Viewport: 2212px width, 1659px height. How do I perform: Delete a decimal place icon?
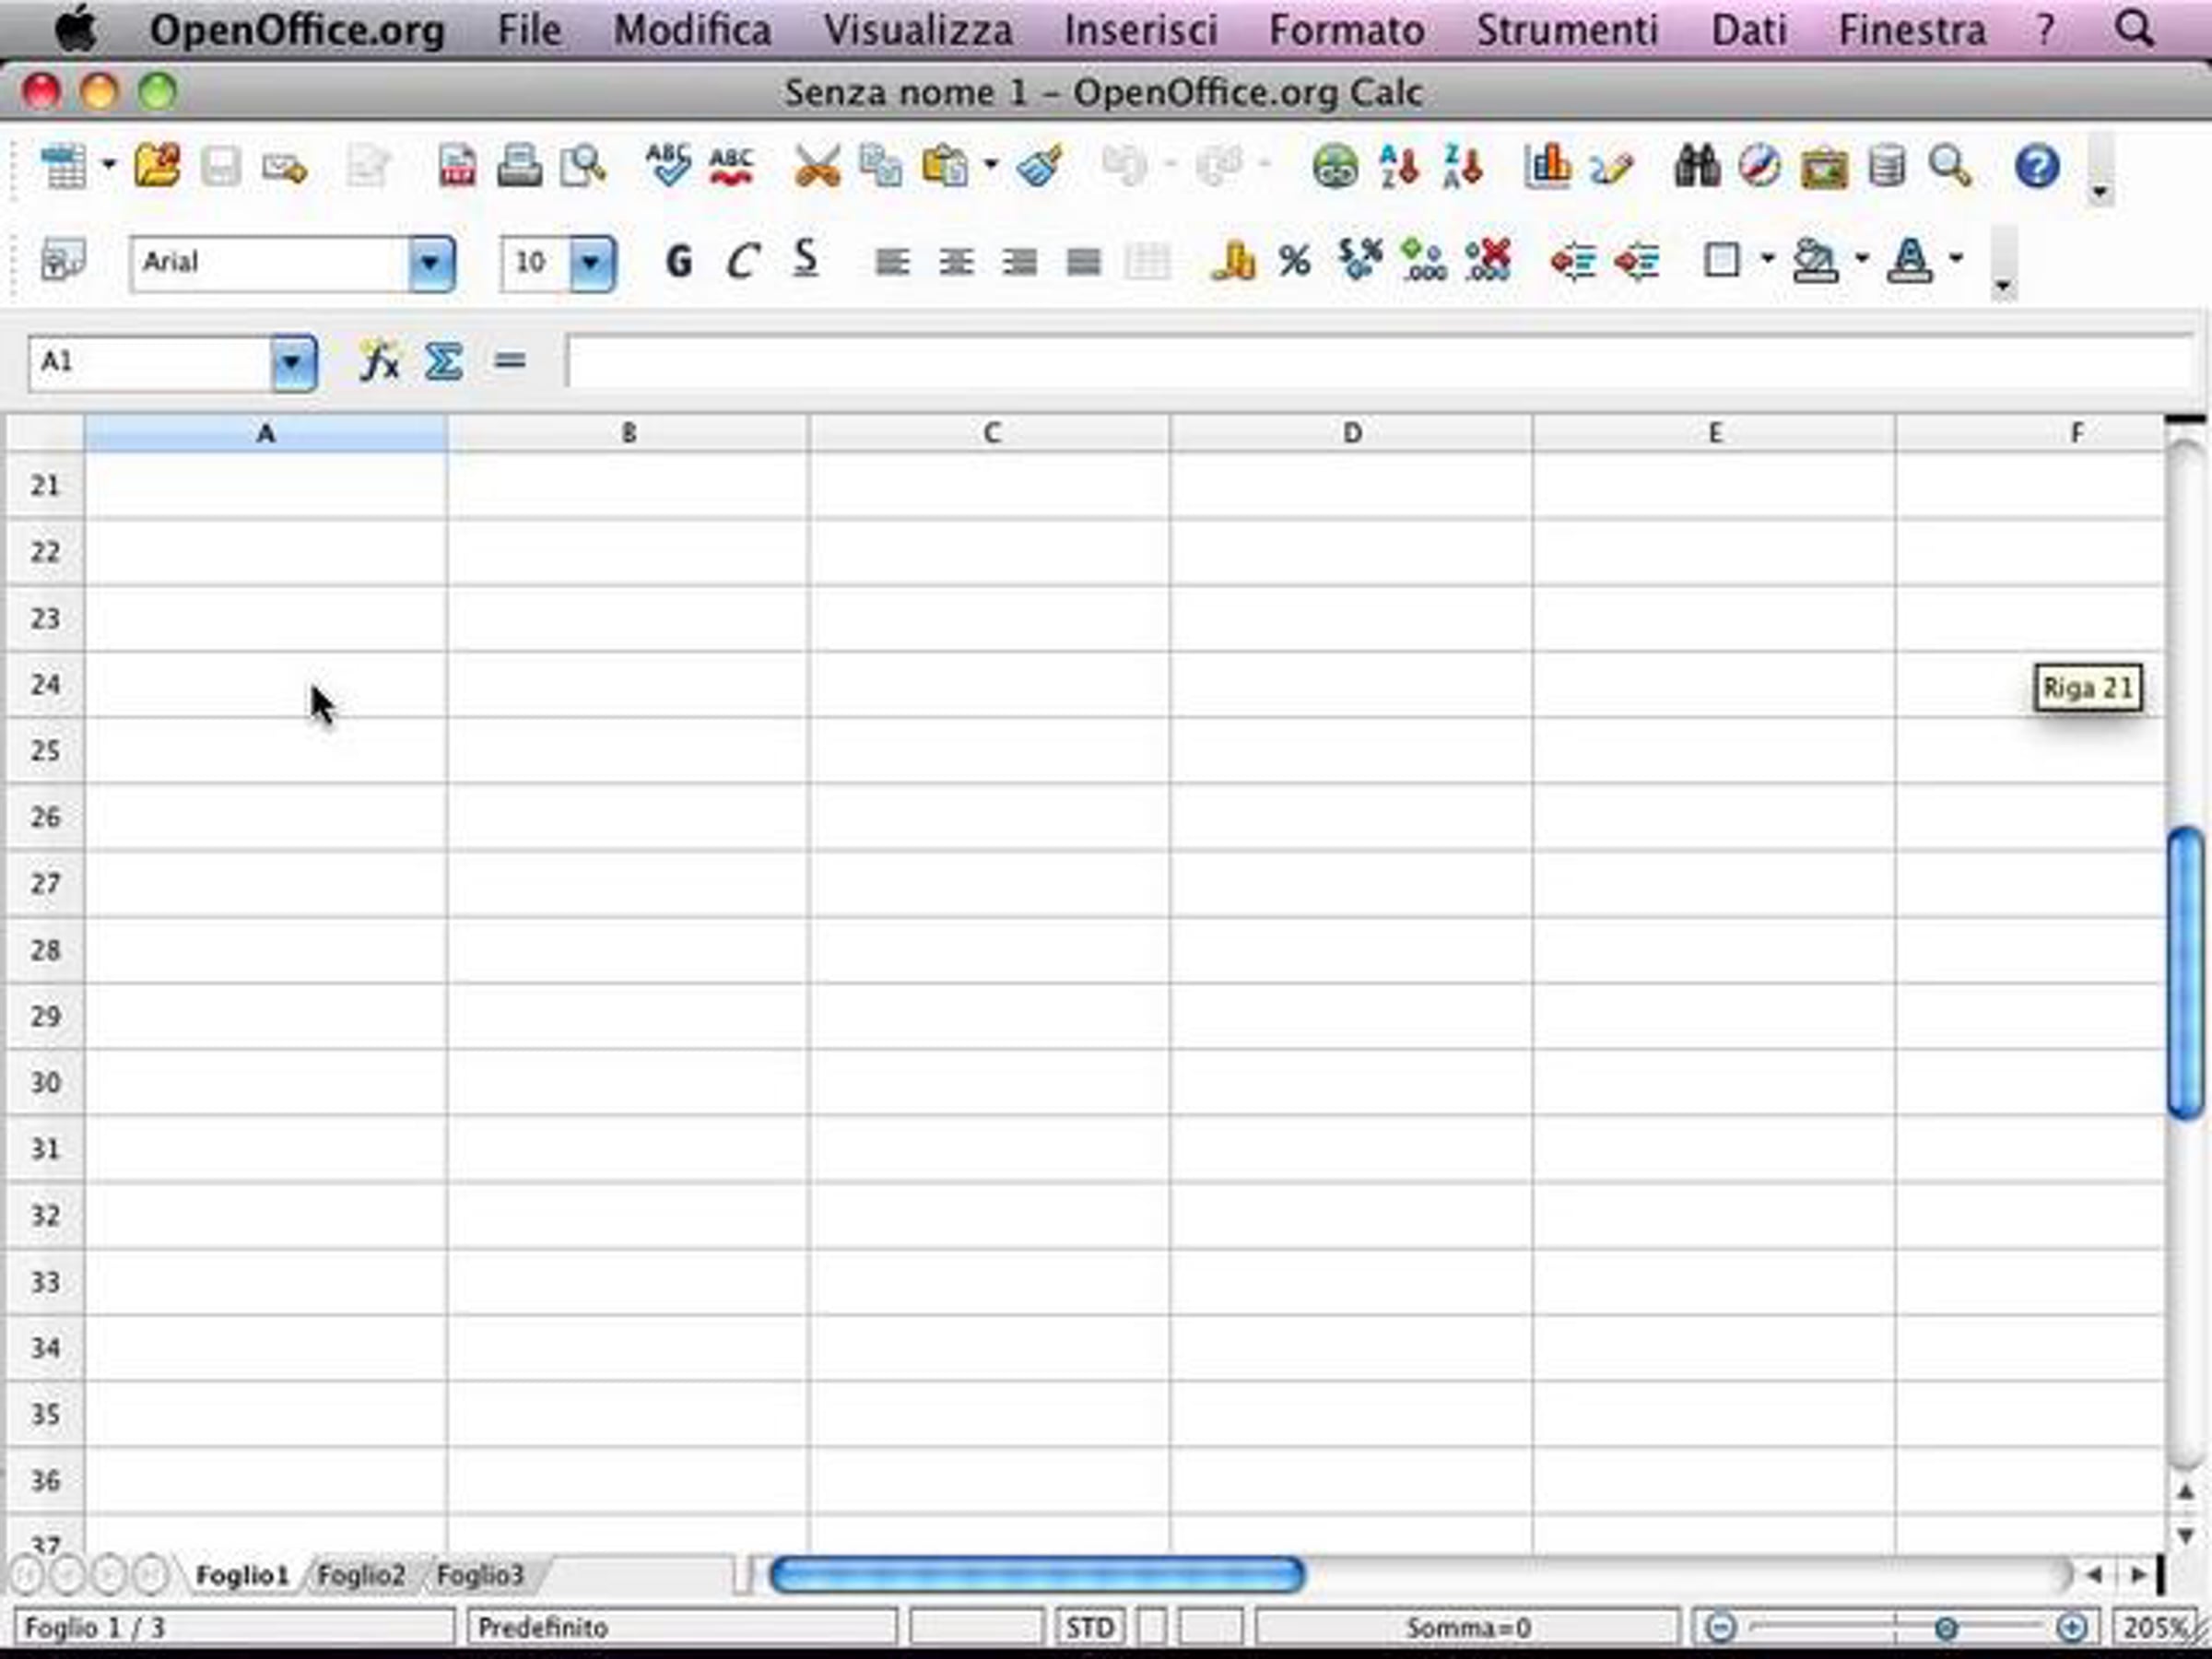[1487, 260]
